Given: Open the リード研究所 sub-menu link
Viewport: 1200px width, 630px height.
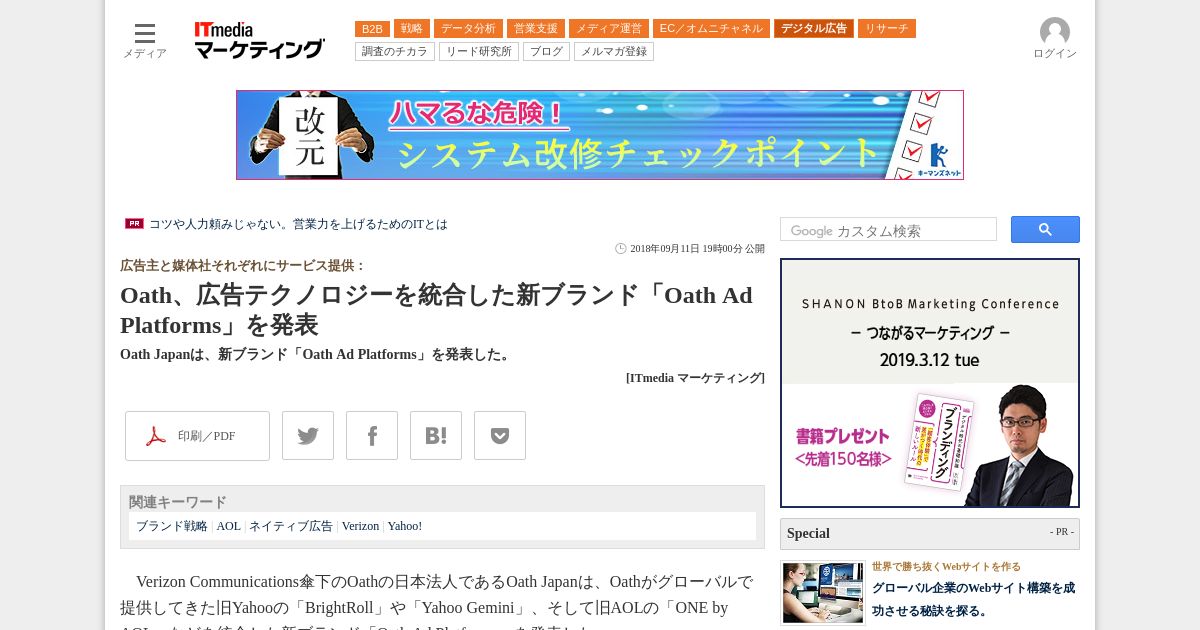Looking at the screenshot, I should [x=479, y=51].
